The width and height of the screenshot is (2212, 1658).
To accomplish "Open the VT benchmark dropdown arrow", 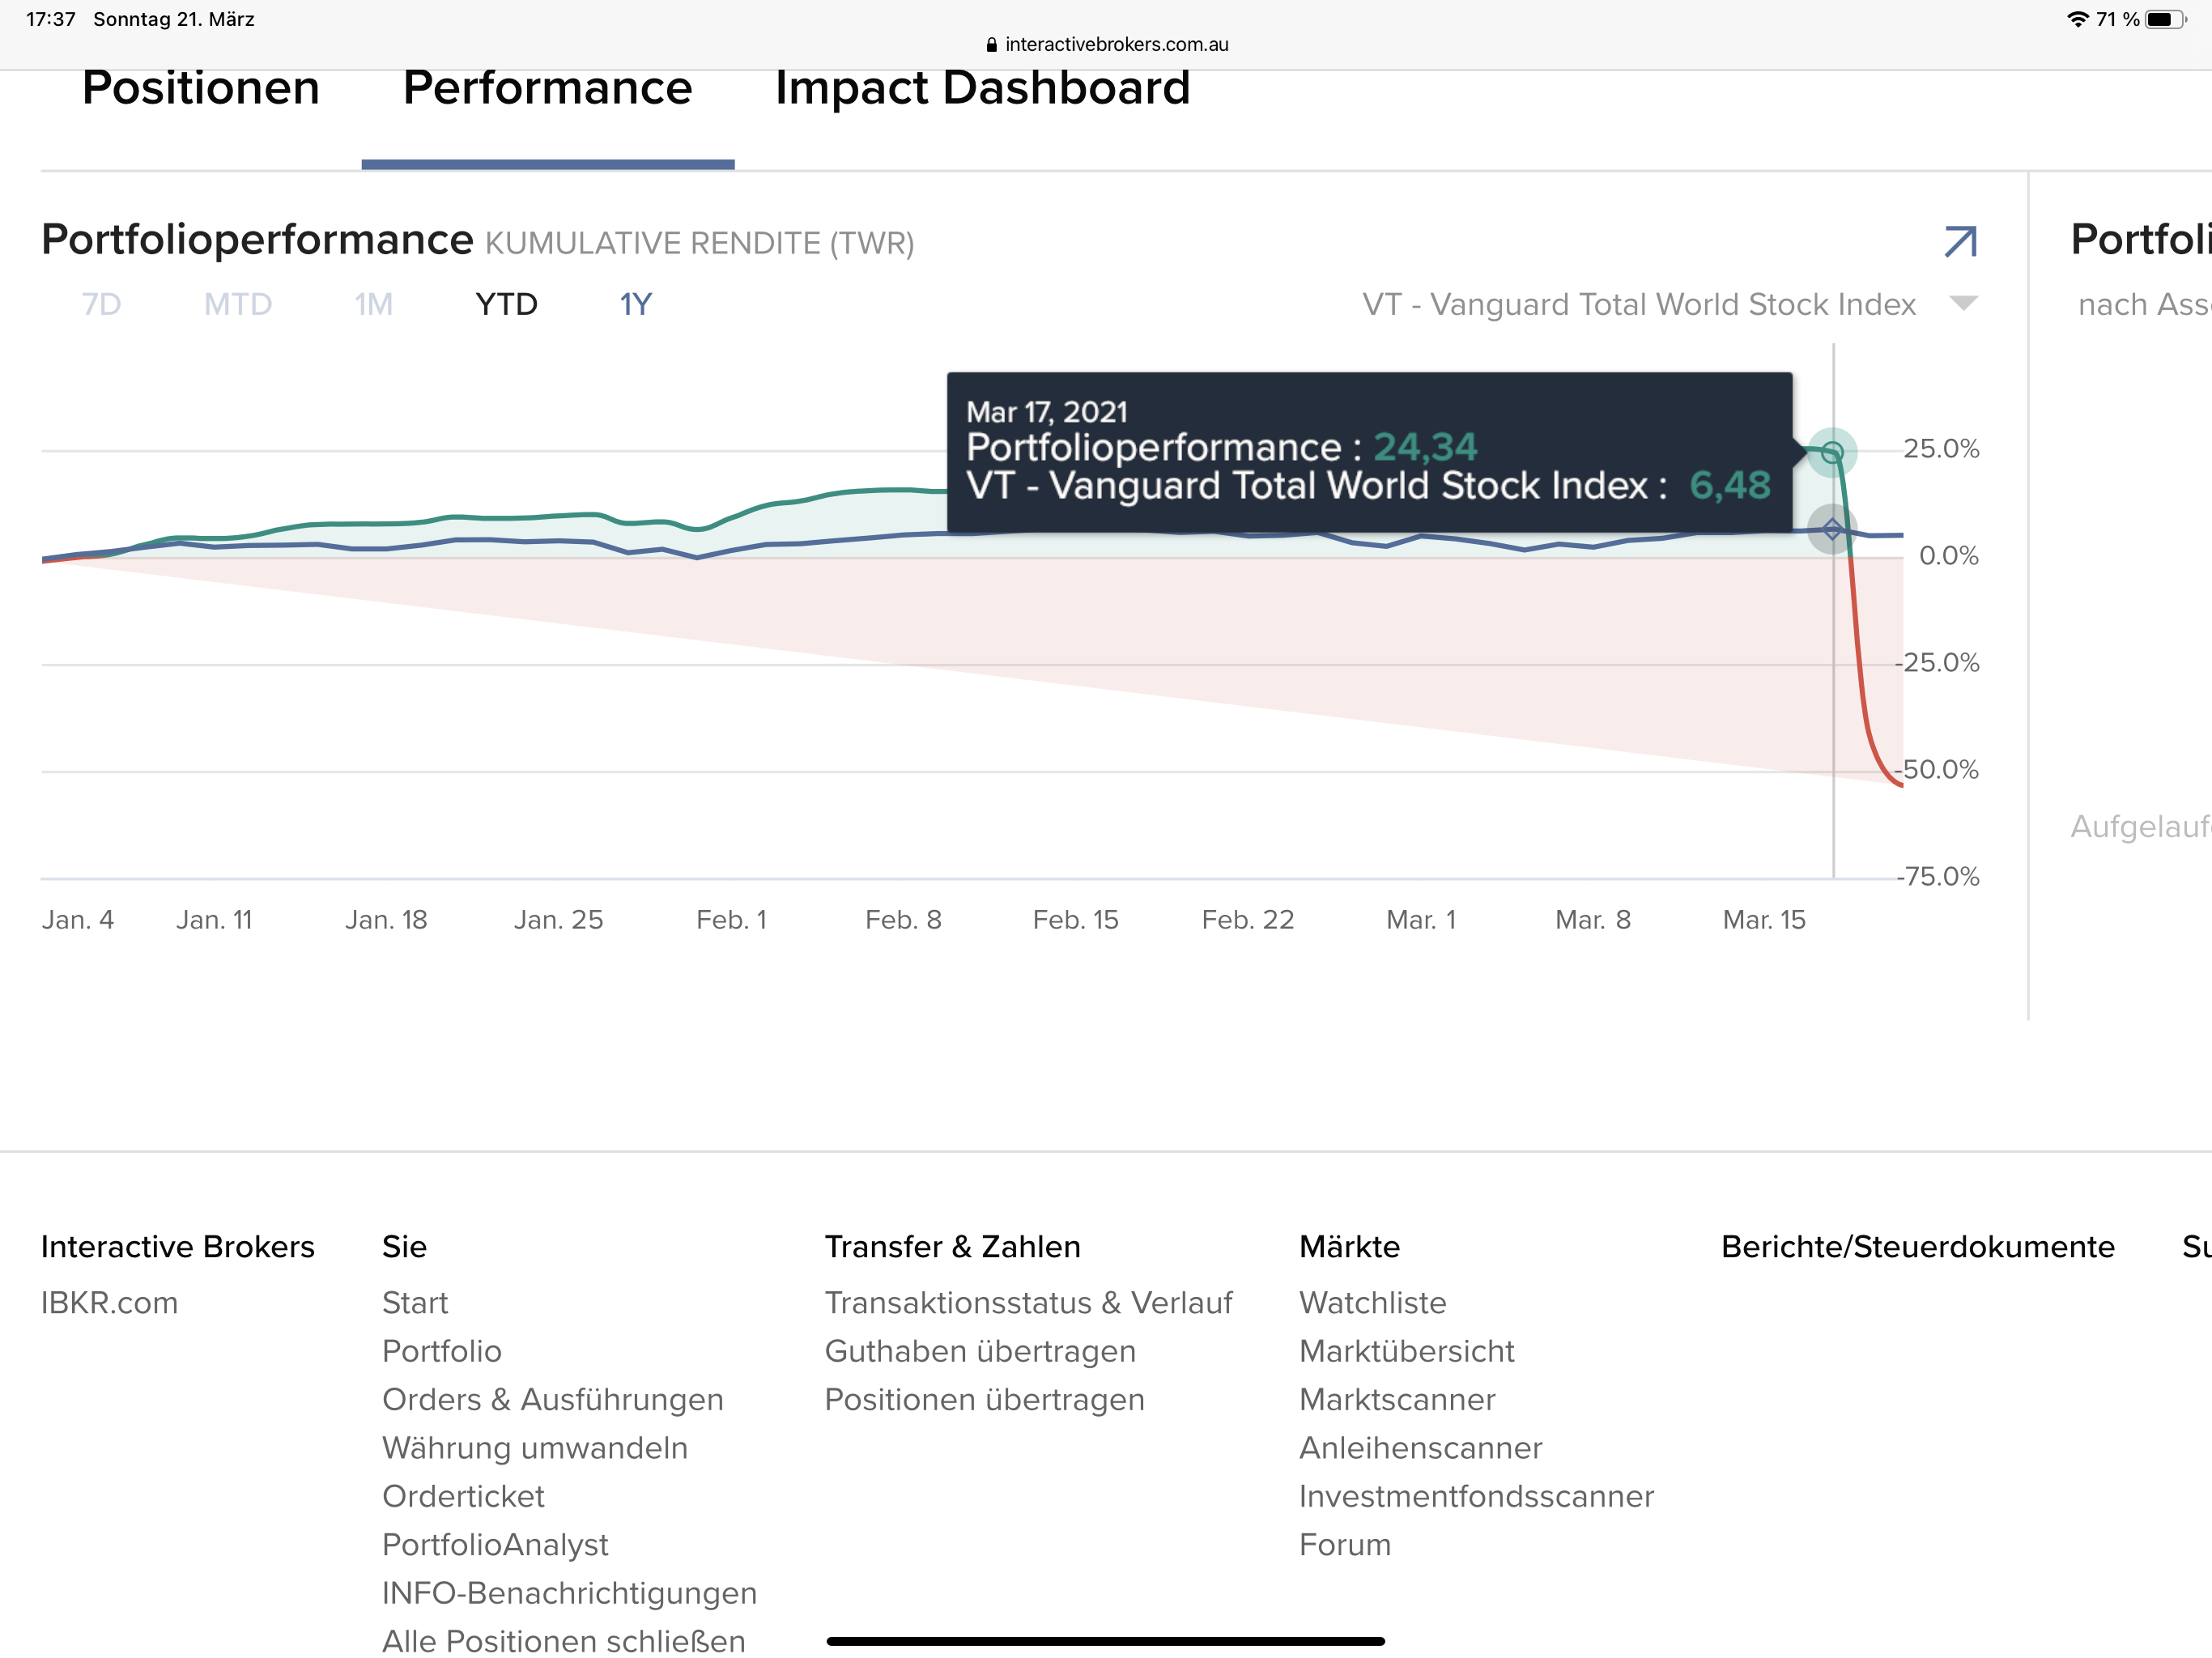I will [1963, 303].
